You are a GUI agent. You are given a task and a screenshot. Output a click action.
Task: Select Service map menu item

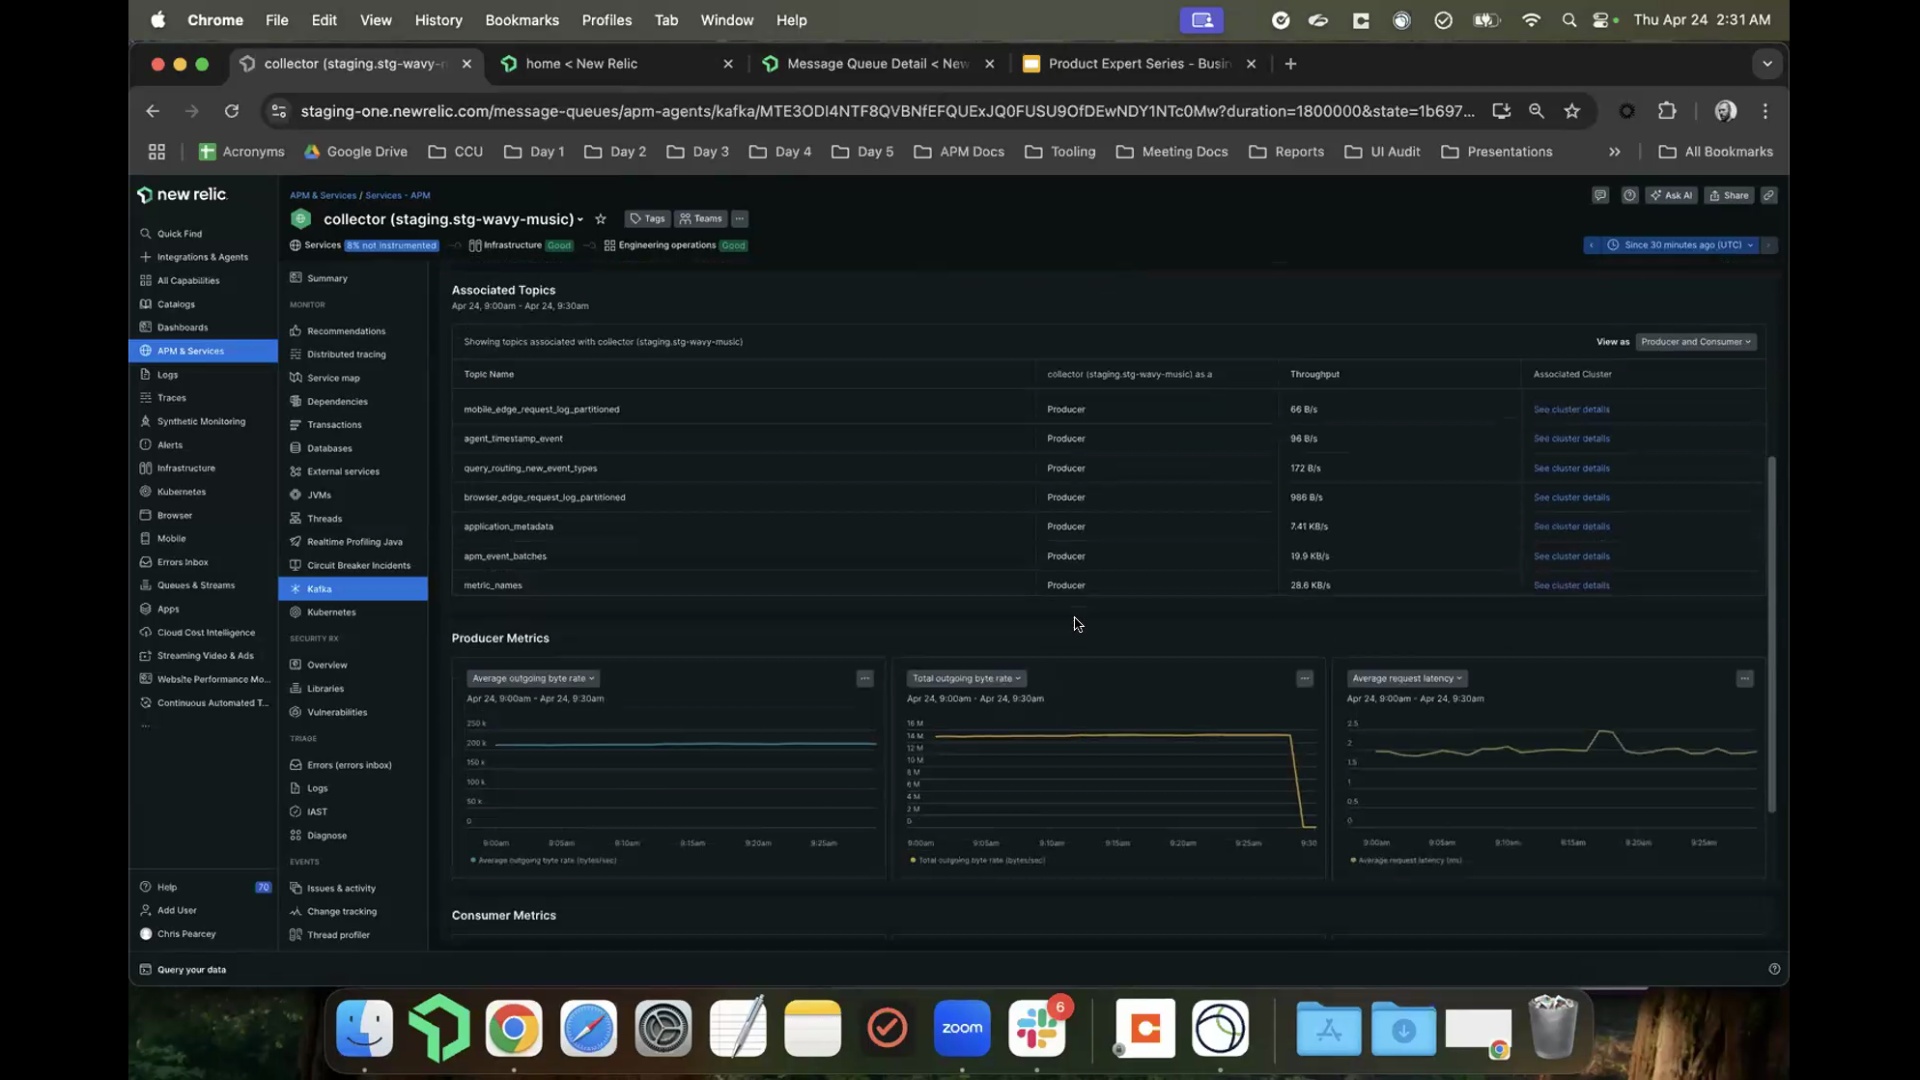(x=333, y=378)
